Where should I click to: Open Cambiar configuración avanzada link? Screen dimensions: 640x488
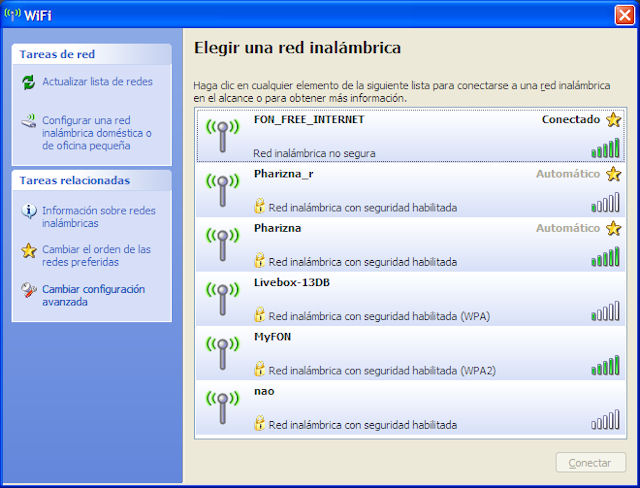point(93,295)
